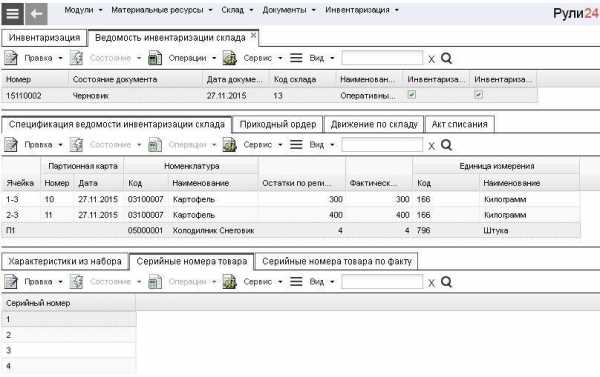Click the search magnifier in top toolbar
Viewport: 600px width, 377px height.
click(446, 58)
